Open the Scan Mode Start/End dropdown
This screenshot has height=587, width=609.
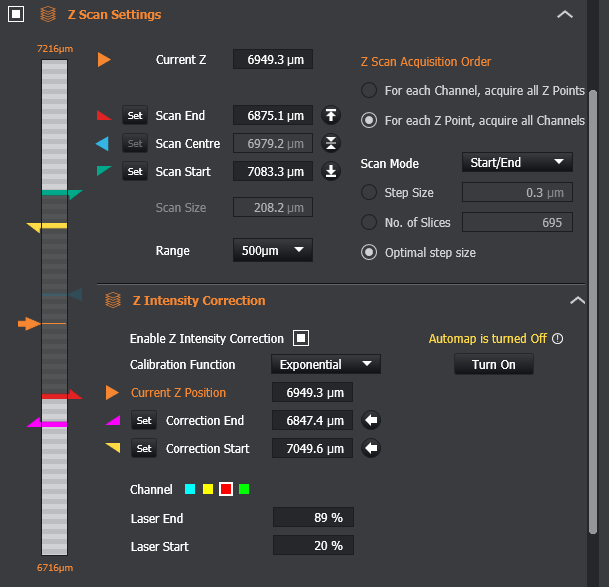click(517, 162)
